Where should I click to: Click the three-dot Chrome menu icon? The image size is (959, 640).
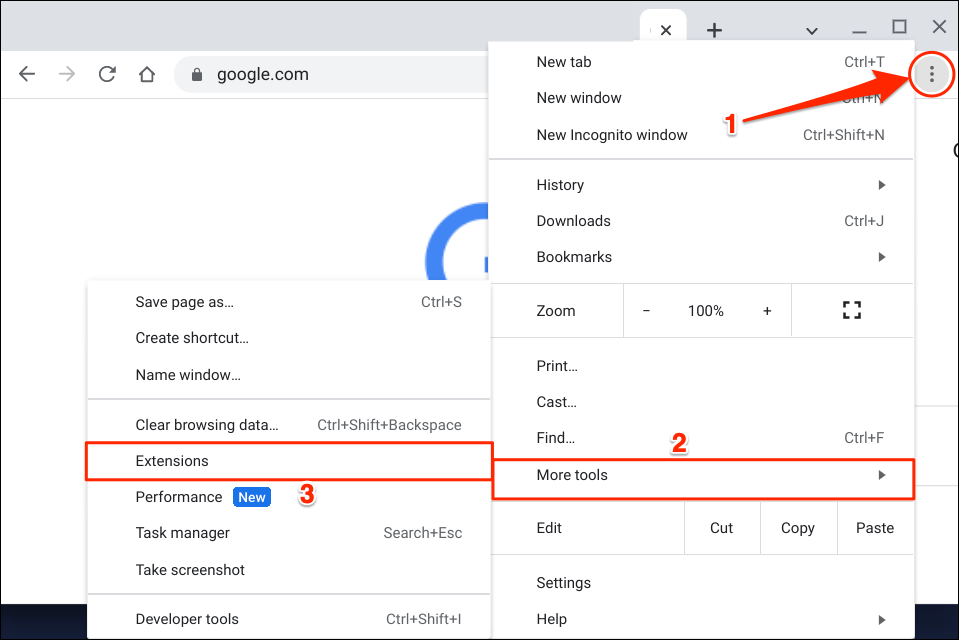tap(932, 74)
